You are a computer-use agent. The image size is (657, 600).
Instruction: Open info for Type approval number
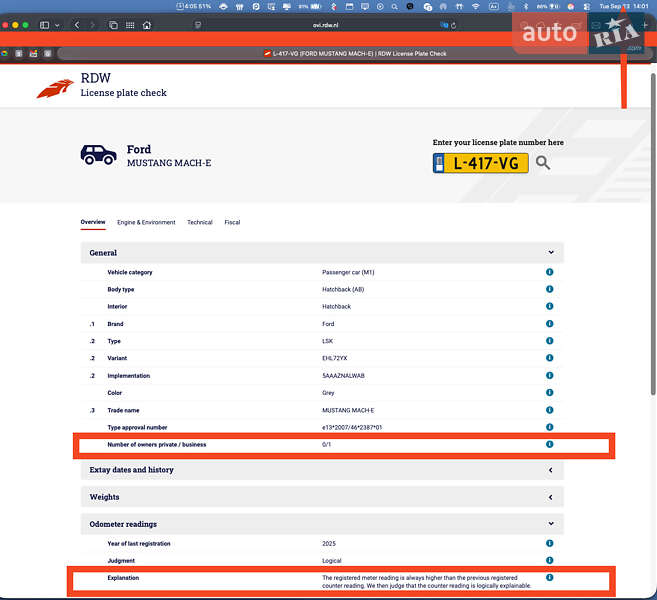click(549, 427)
